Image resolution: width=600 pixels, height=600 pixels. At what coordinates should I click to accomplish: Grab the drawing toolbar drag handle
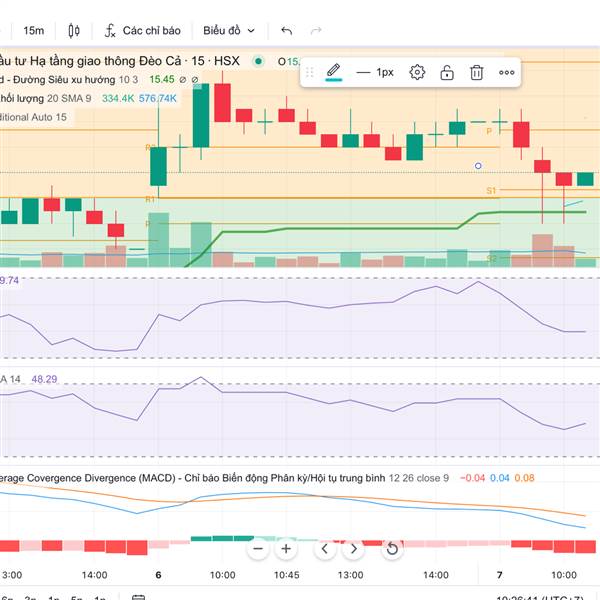(310, 72)
